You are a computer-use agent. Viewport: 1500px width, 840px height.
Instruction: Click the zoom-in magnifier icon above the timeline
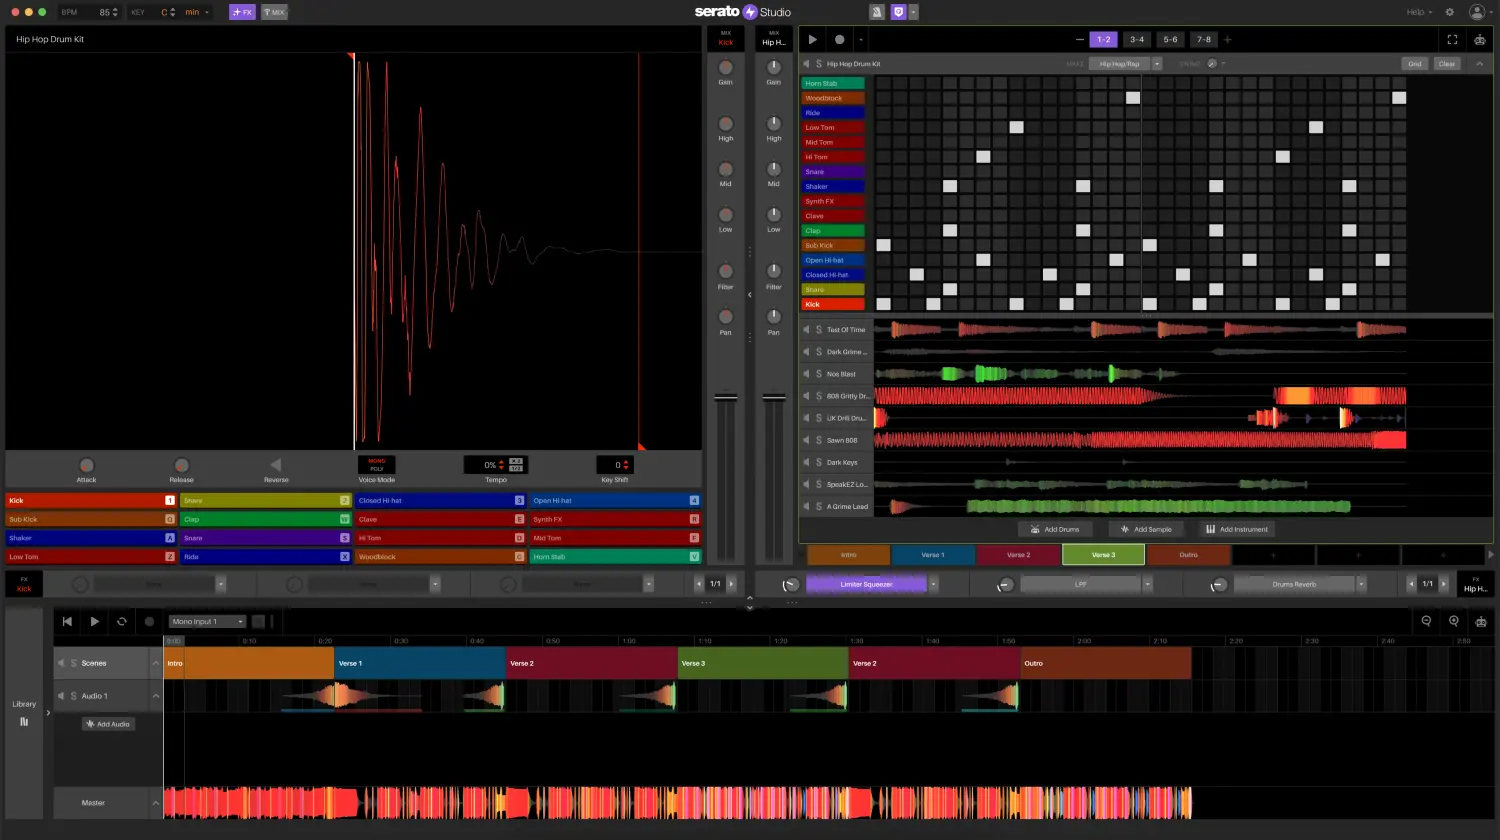[1454, 621]
